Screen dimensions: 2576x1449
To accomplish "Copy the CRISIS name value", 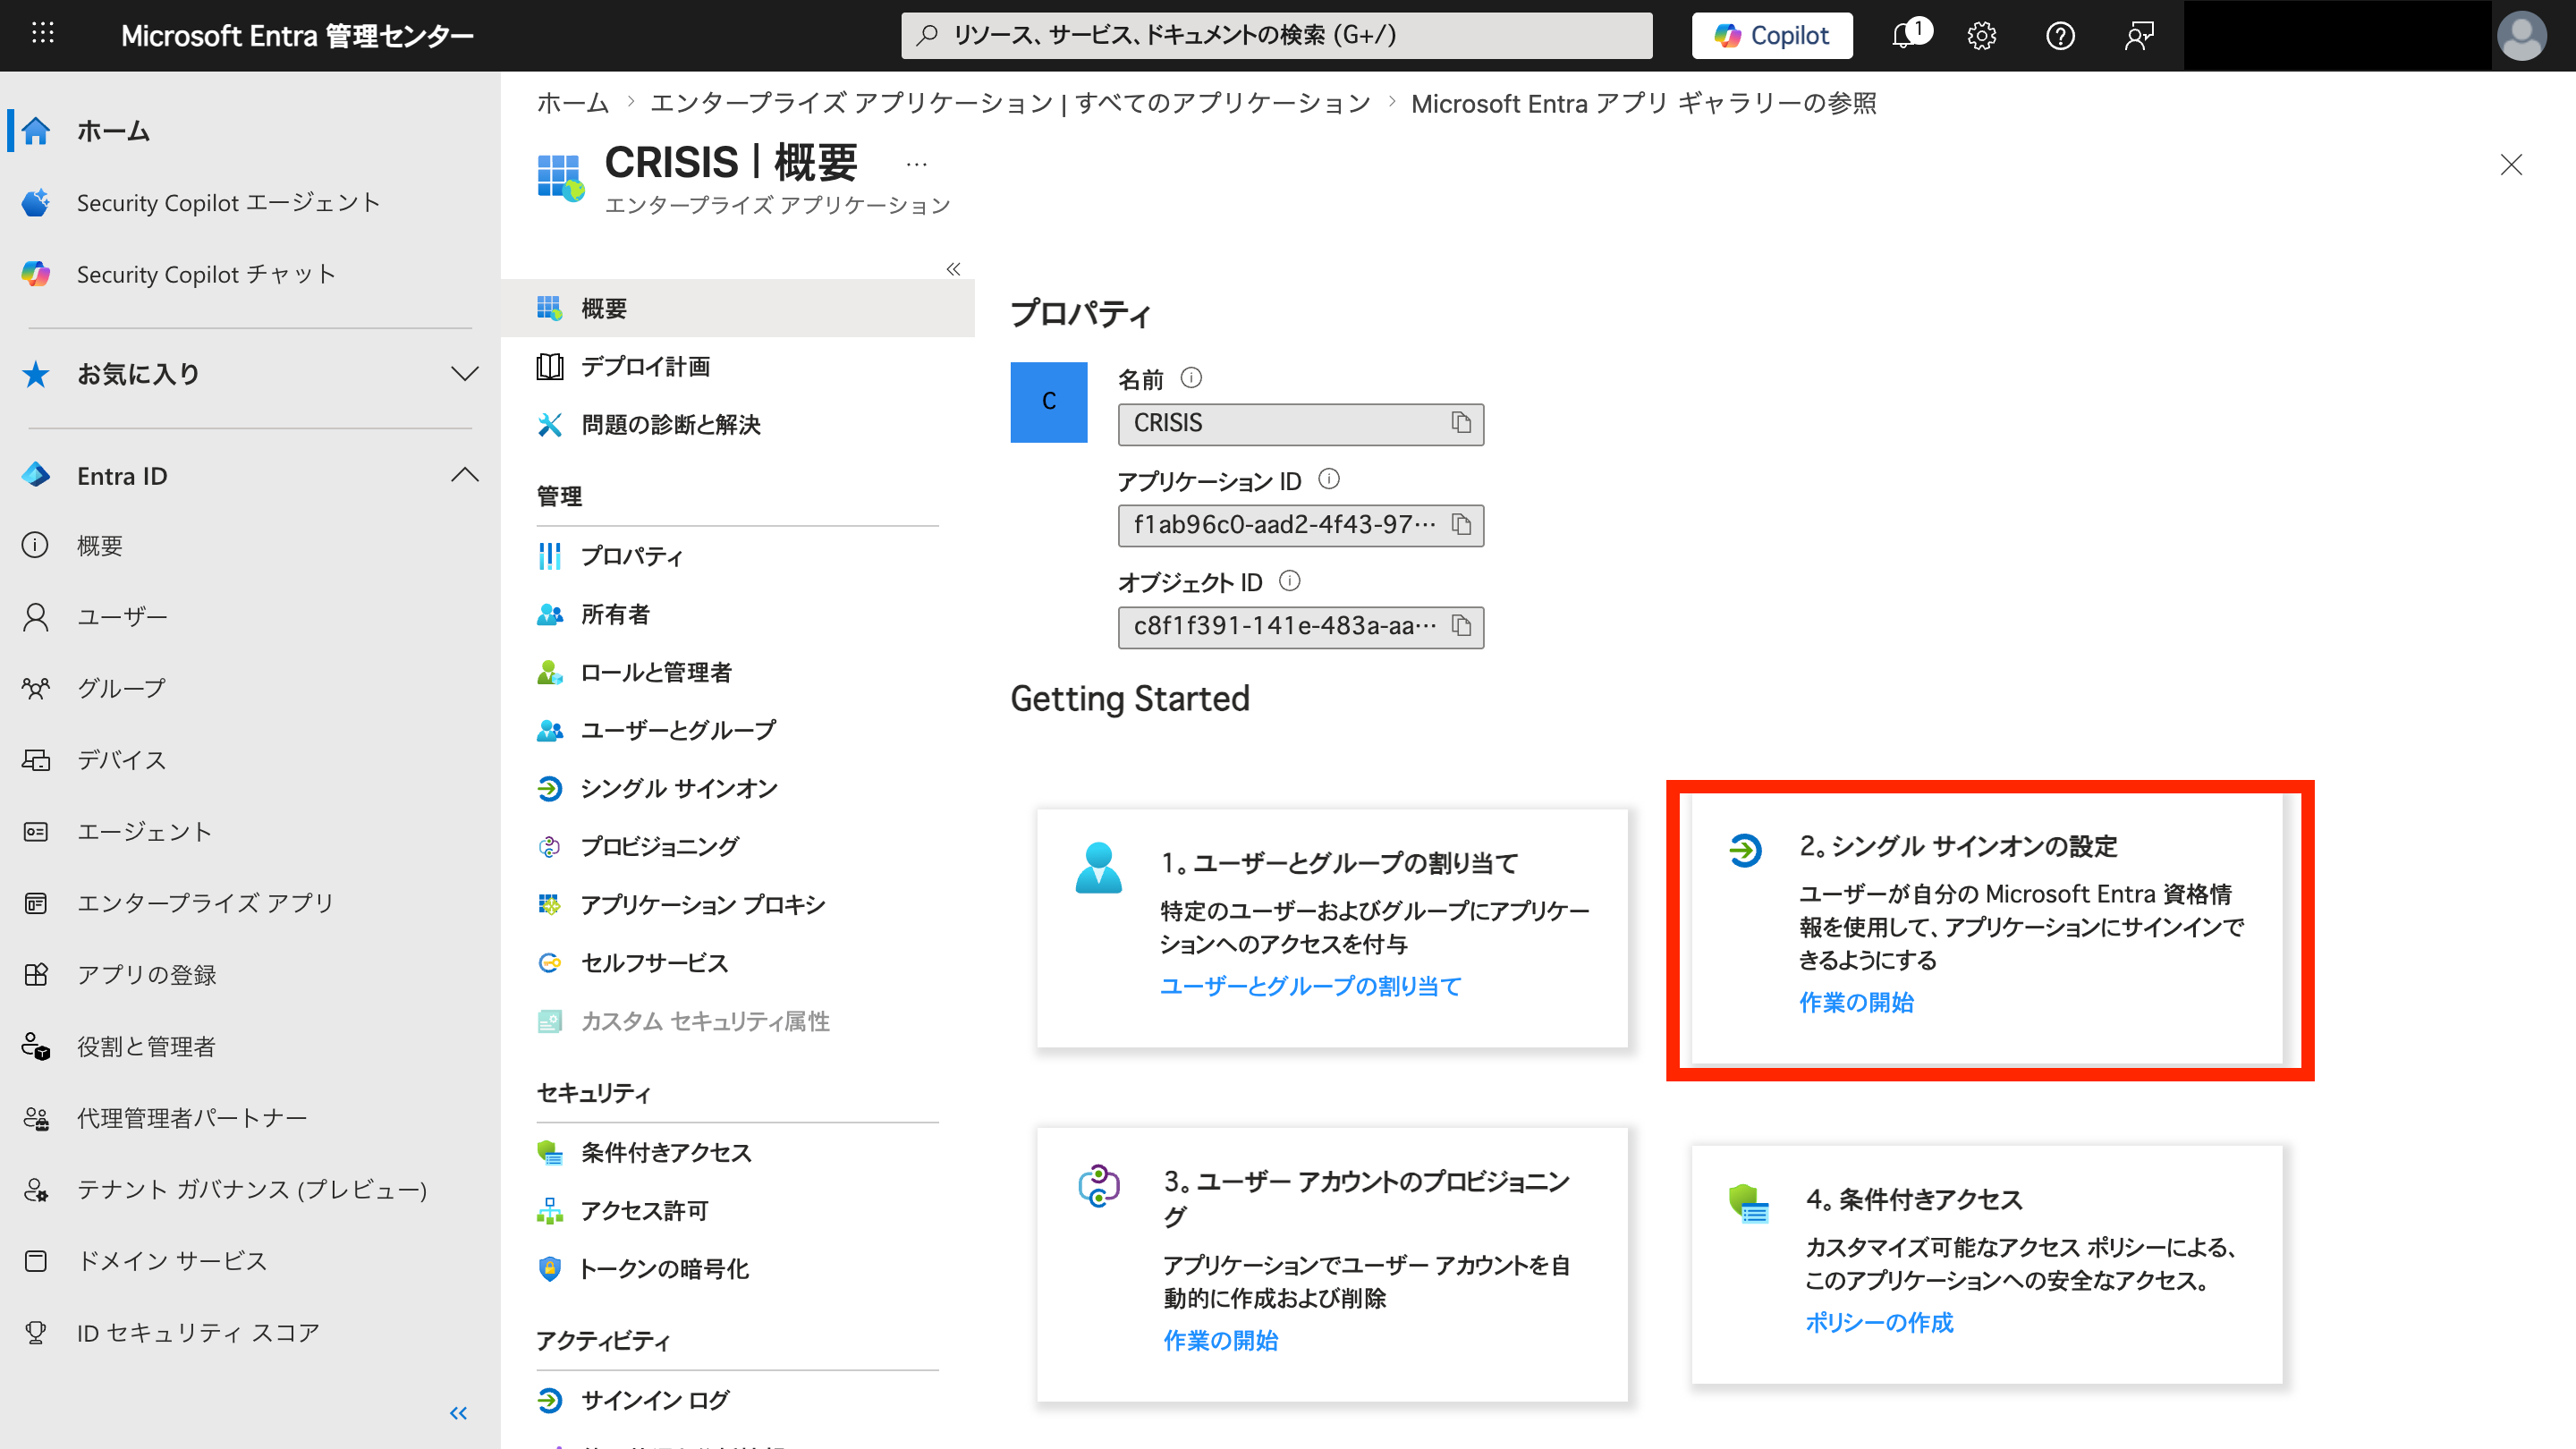I will 1461,423.
